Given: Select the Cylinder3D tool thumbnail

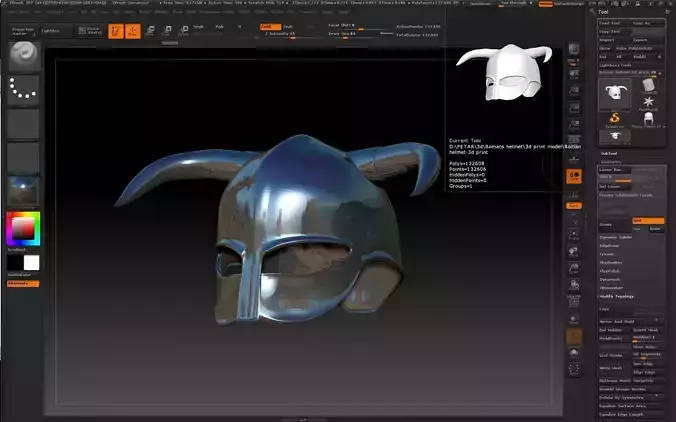Looking at the screenshot, I should coord(648,86).
